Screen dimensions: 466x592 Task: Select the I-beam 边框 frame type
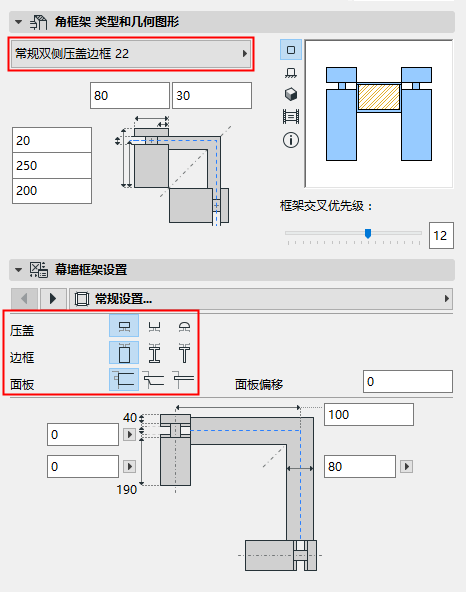(154, 353)
